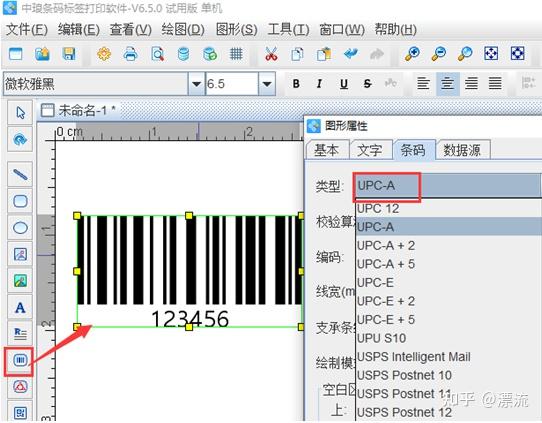Switch to the 基本 tab
The height and width of the screenshot is (423, 542).
click(x=327, y=150)
